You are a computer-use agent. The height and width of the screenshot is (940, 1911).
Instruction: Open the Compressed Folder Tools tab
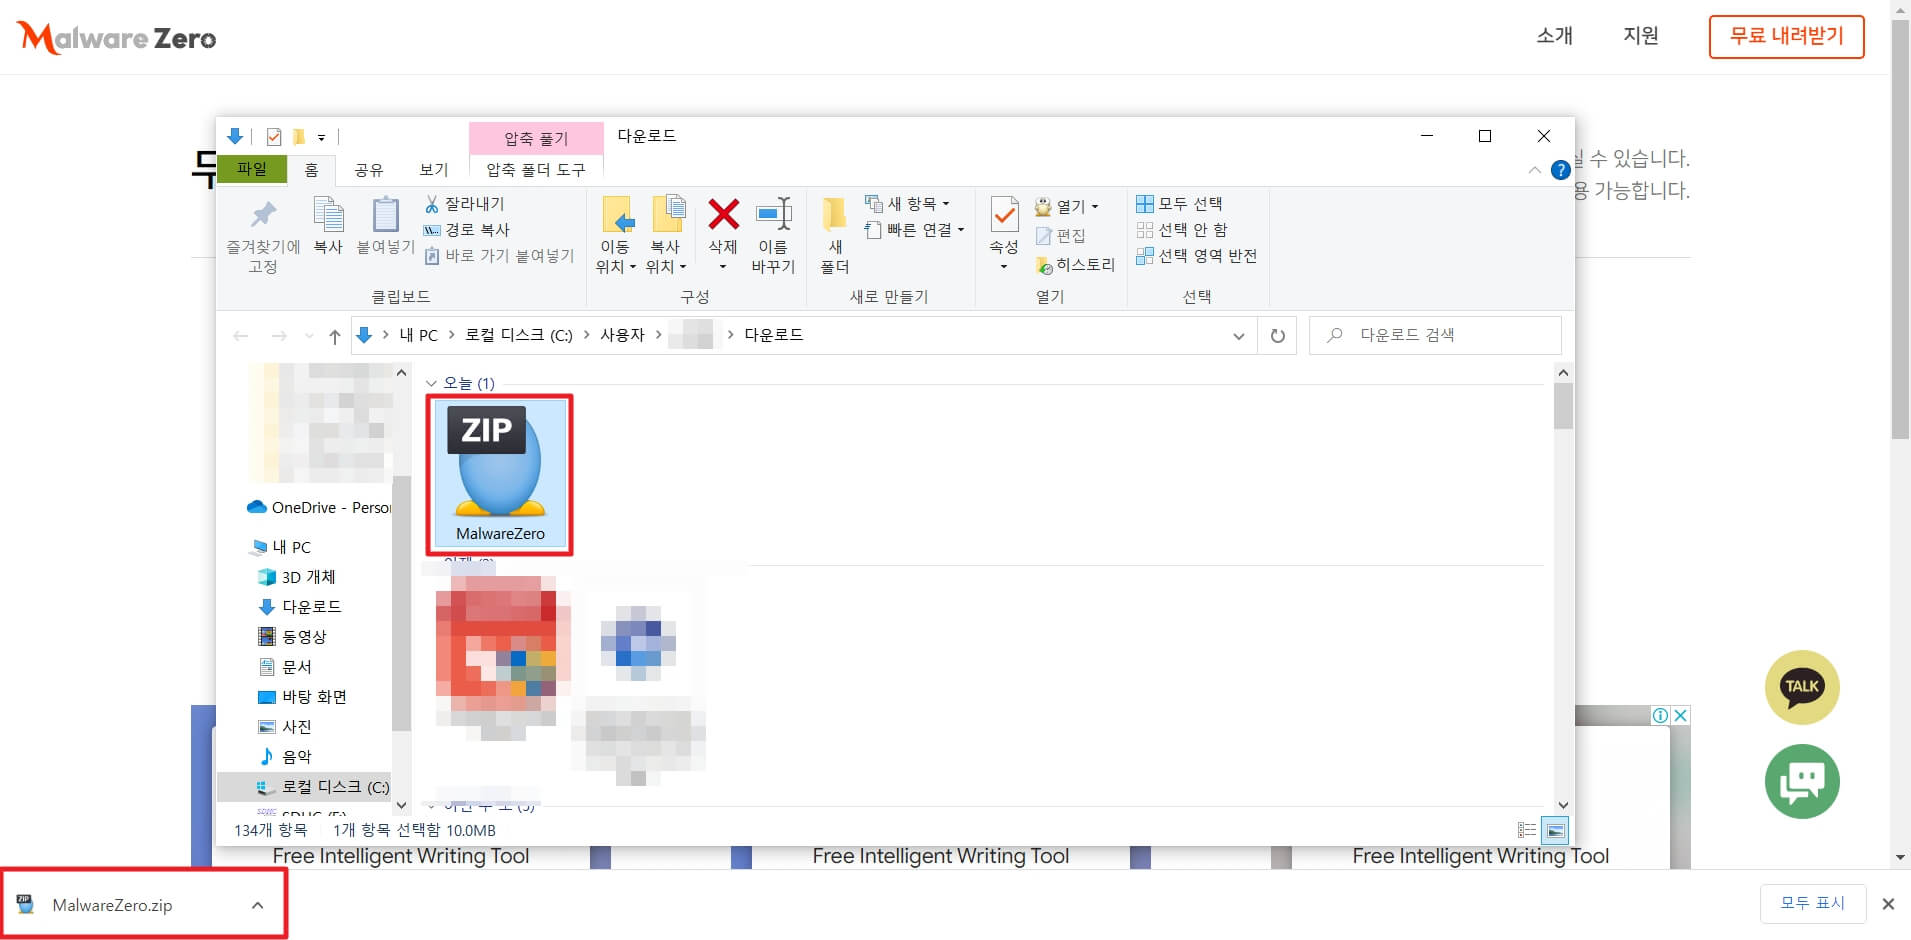[x=536, y=170]
